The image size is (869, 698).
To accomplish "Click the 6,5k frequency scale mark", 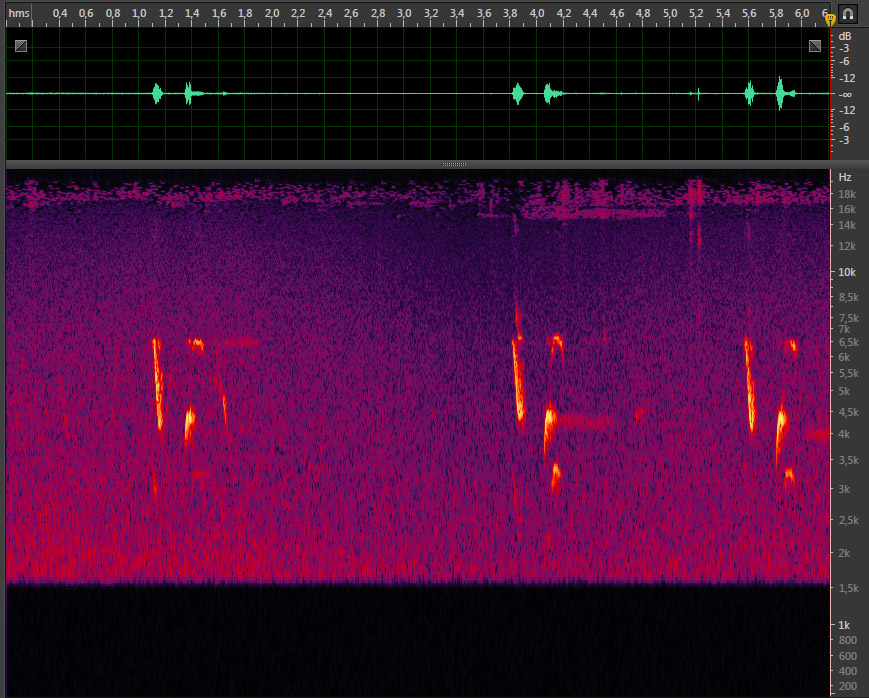I will tap(848, 343).
